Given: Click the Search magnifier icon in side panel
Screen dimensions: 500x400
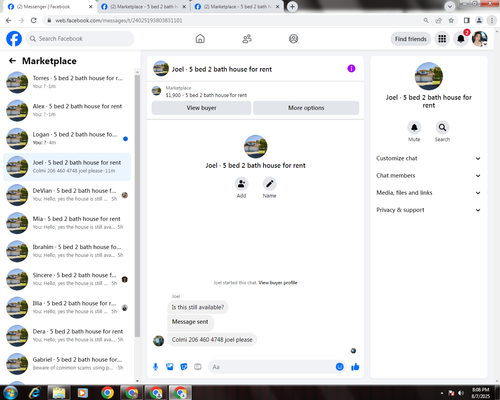Looking at the screenshot, I should click(442, 127).
